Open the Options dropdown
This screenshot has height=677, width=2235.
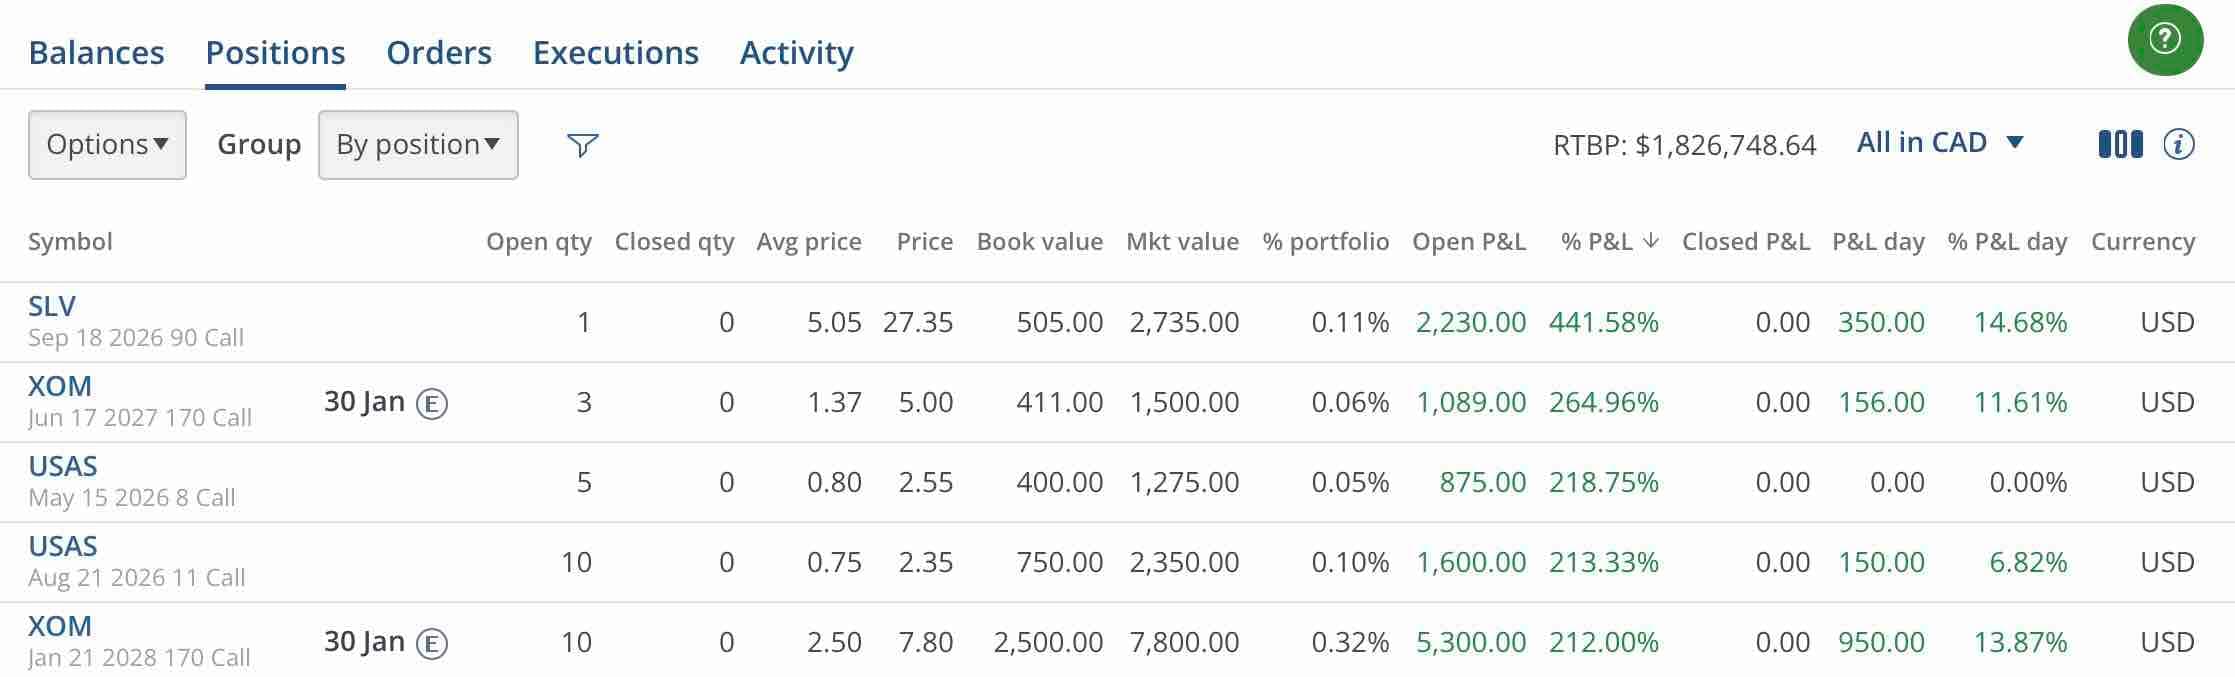coord(107,145)
